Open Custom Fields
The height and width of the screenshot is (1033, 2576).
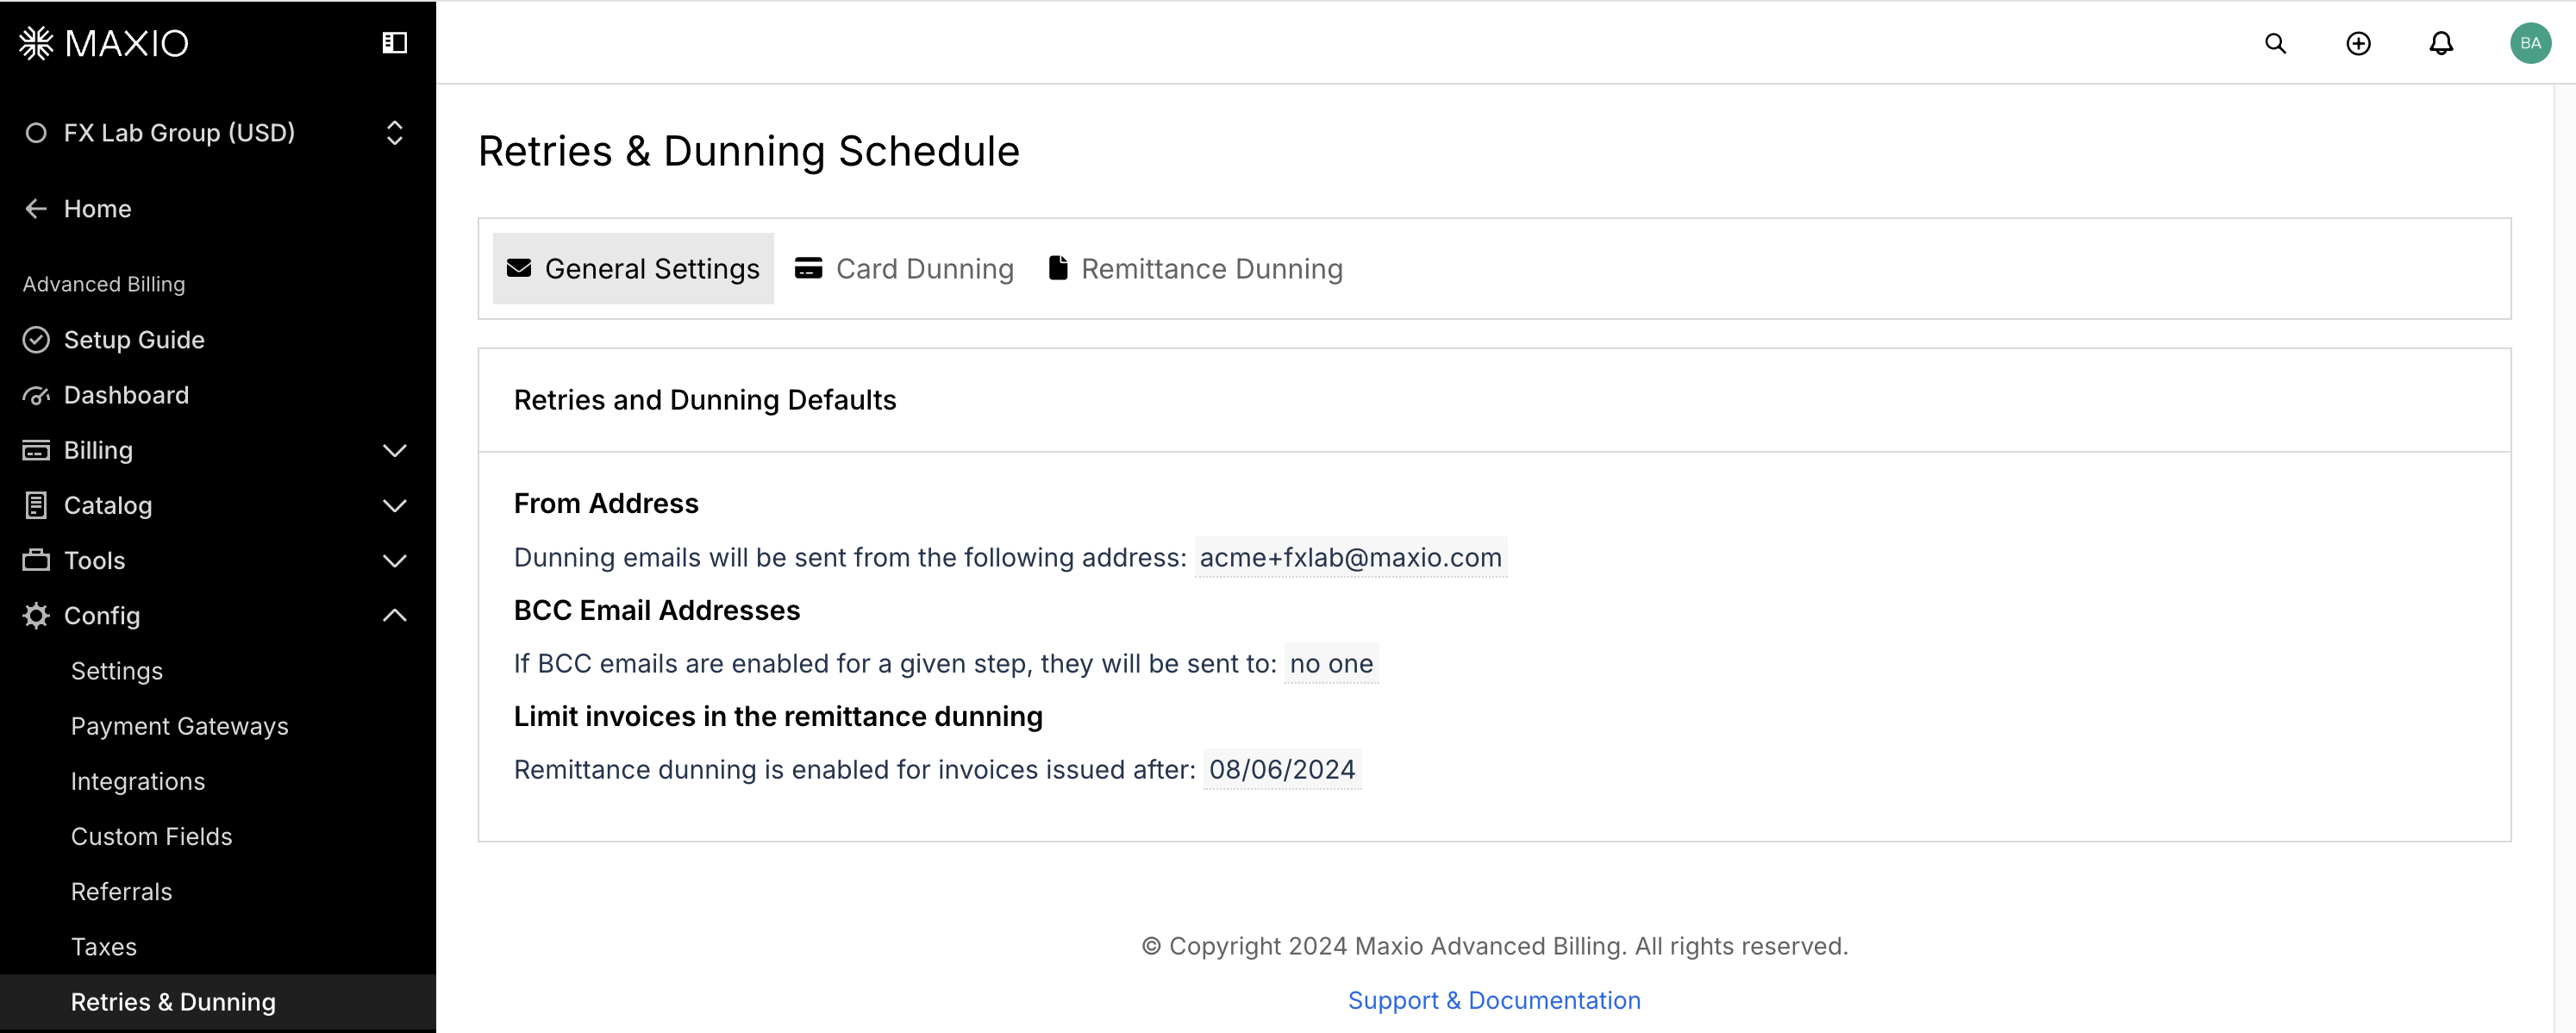click(x=151, y=836)
